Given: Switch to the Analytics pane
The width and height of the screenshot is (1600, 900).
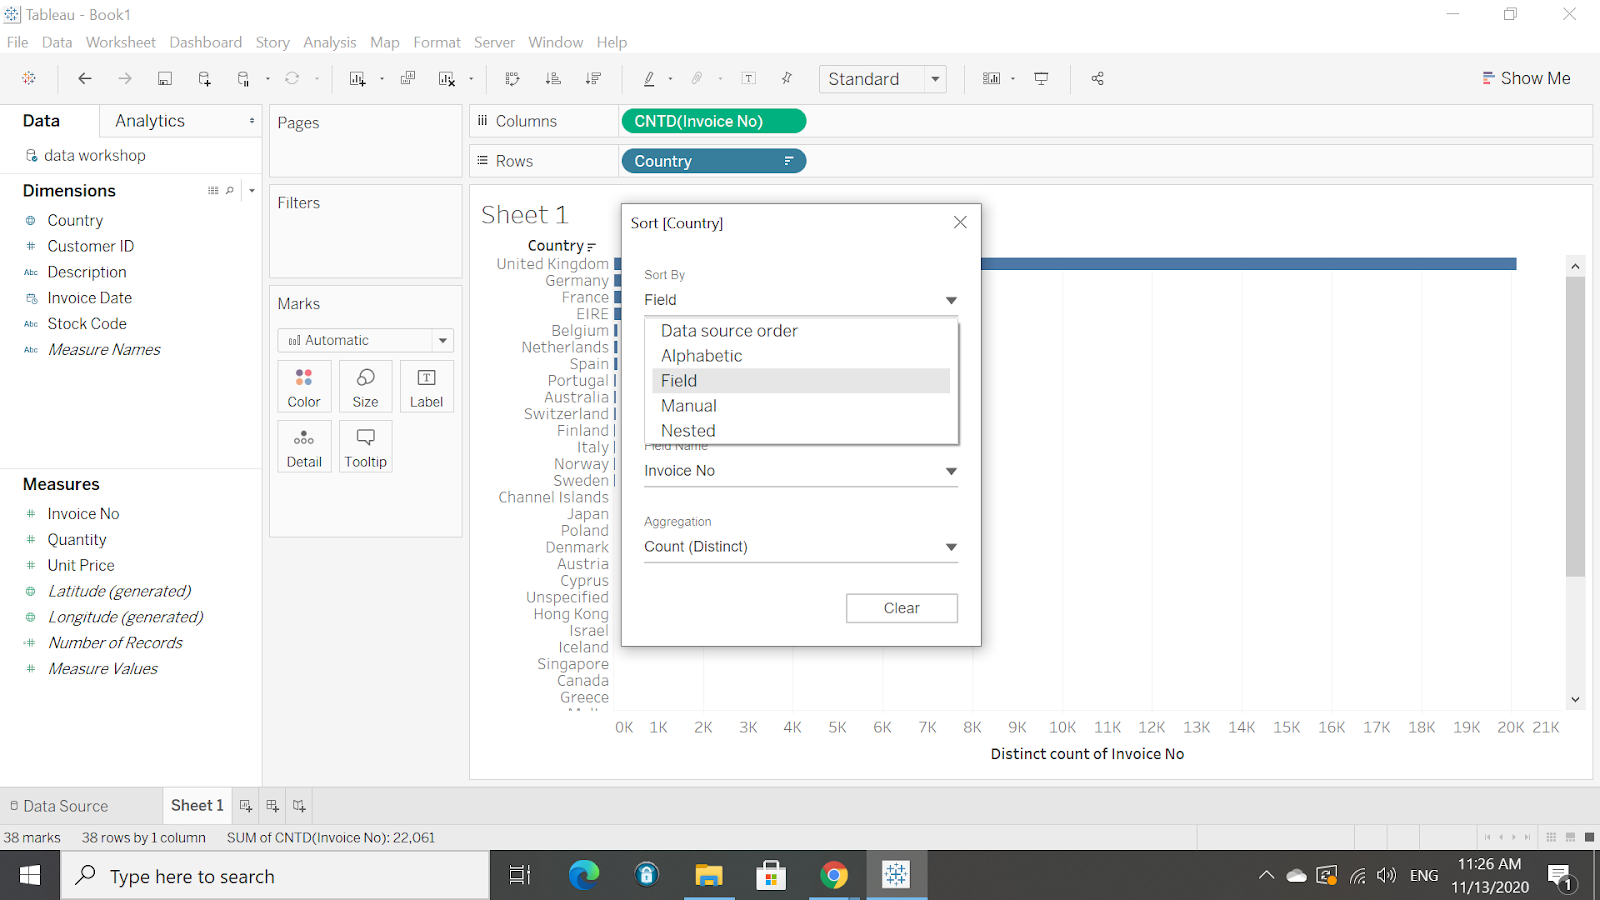Looking at the screenshot, I should [149, 120].
